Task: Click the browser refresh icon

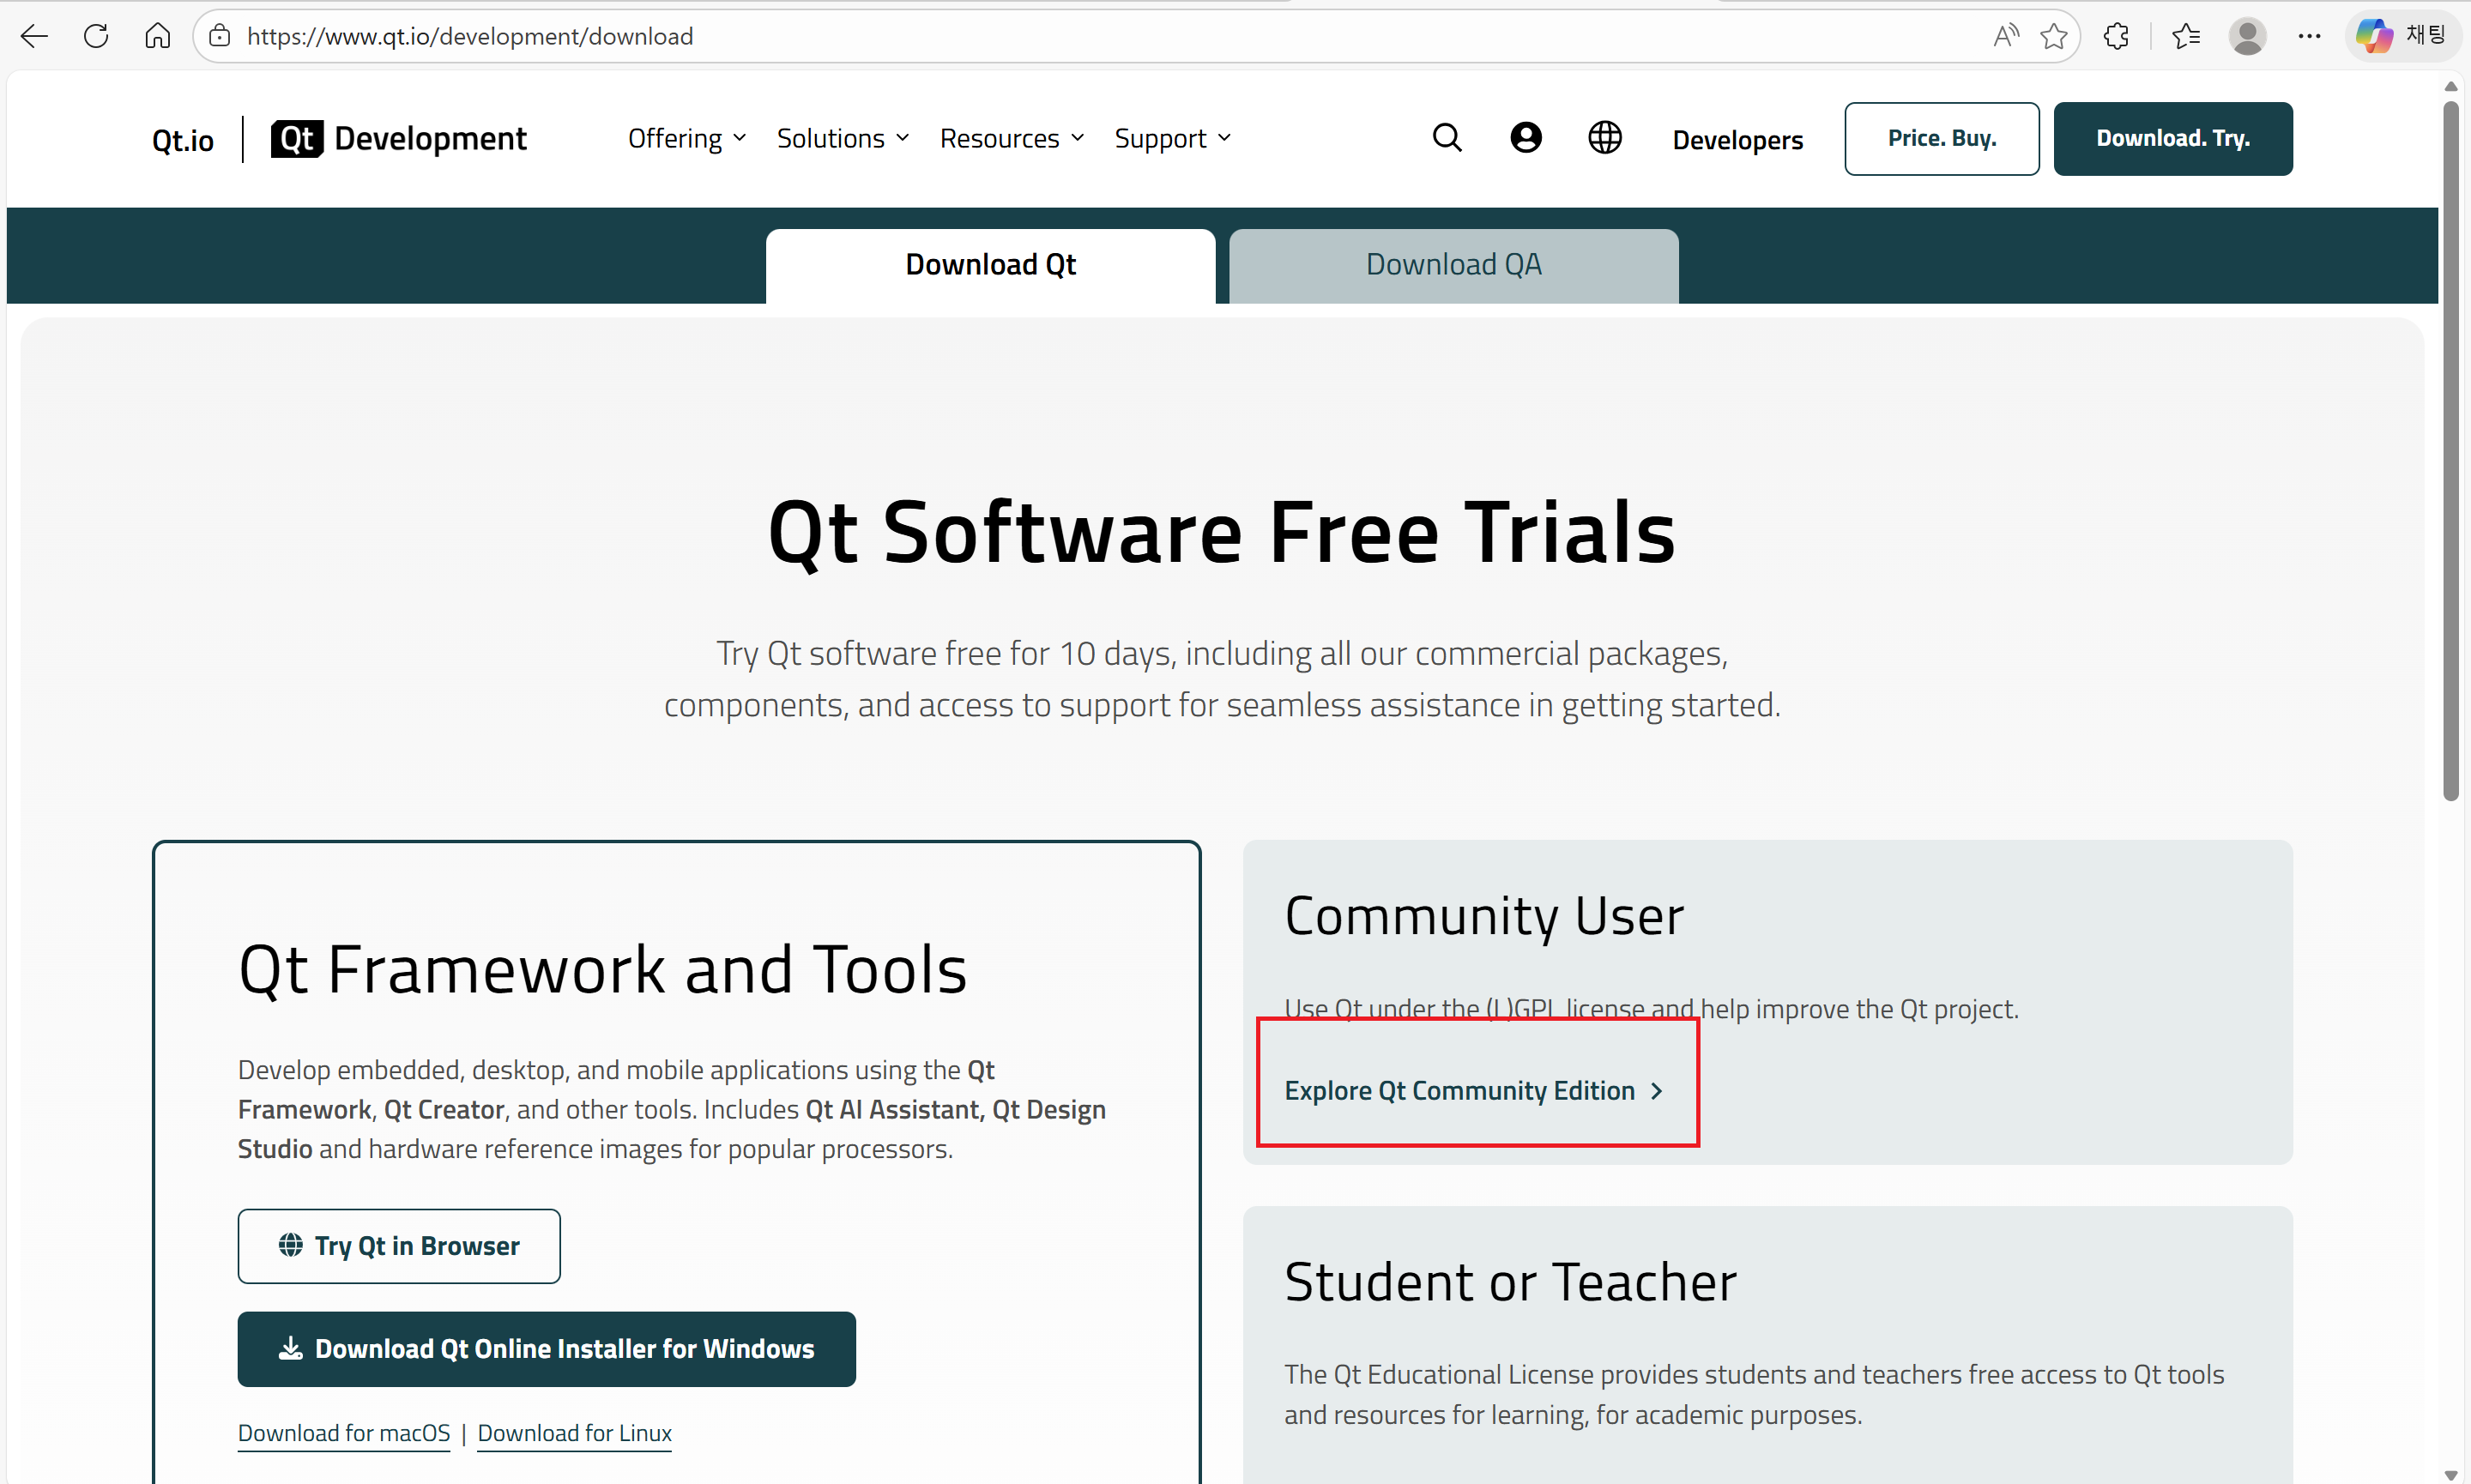Action: pyautogui.click(x=96, y=37)
